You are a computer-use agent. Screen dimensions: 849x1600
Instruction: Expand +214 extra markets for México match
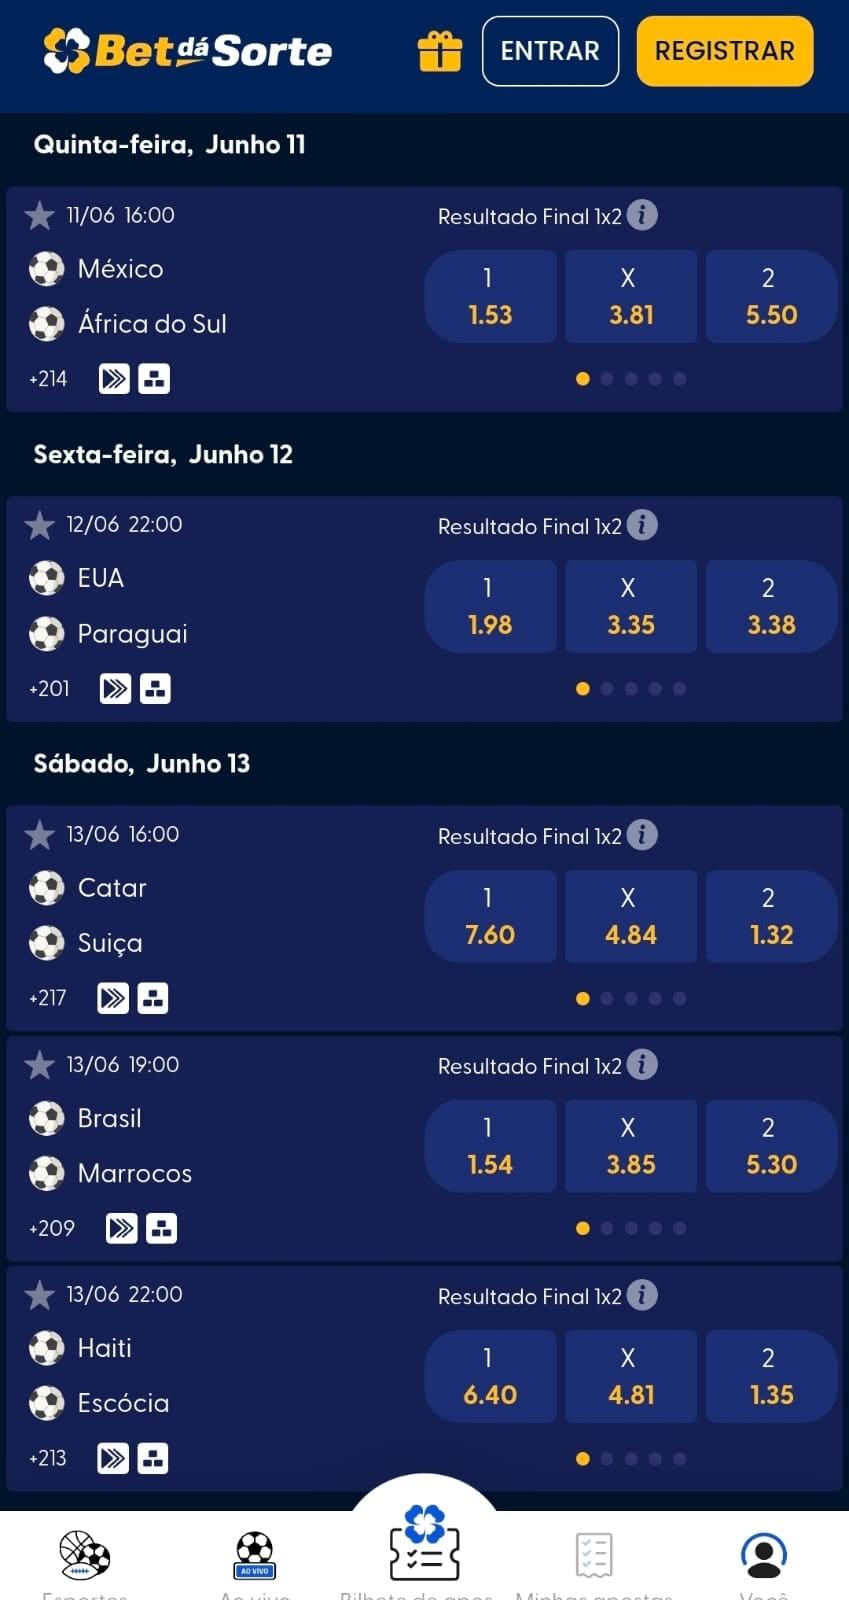click(47, 378)
